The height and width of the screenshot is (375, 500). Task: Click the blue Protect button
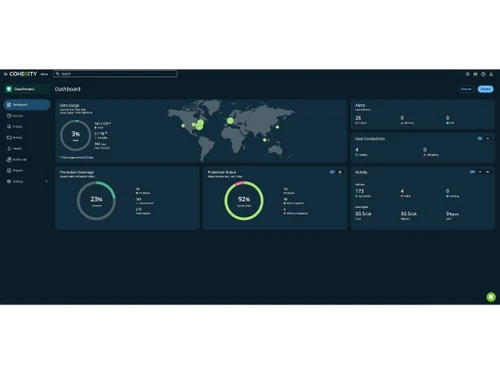pos(485,89)
